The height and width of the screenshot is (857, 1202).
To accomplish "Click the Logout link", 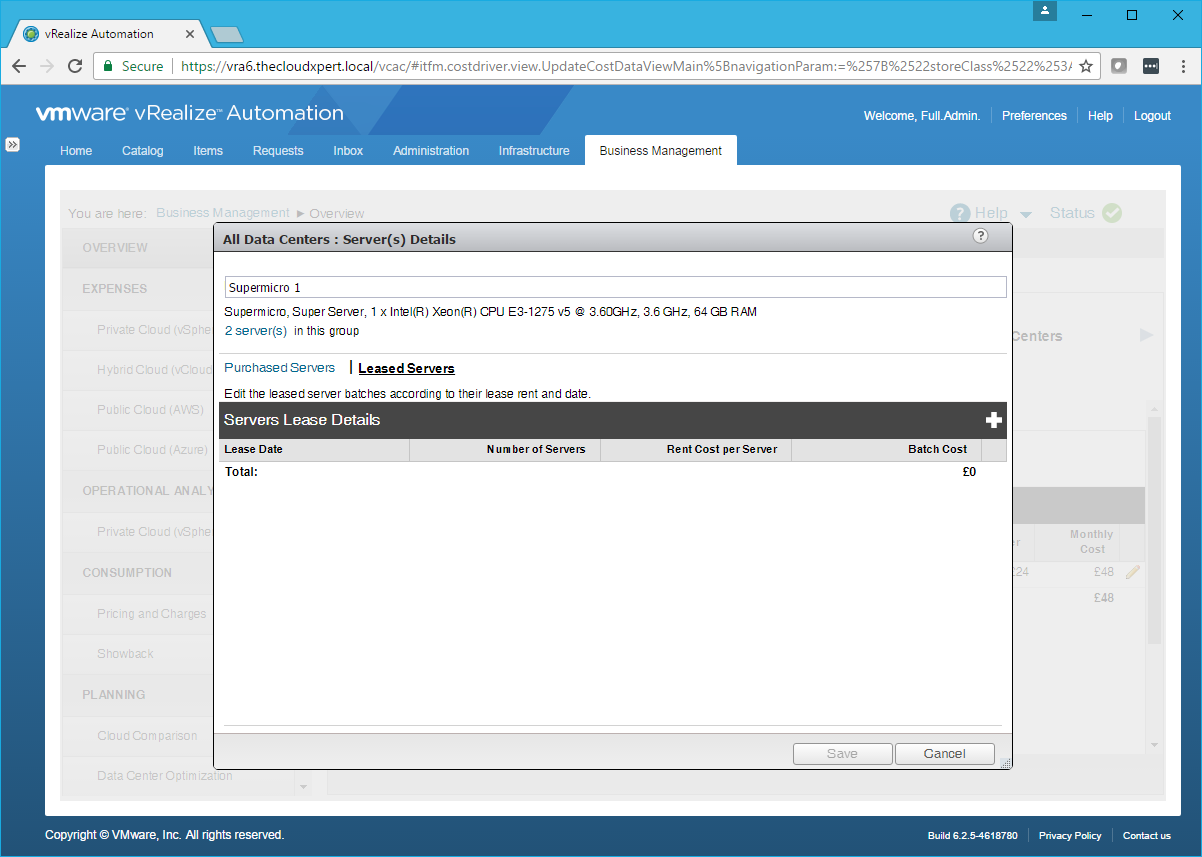I will point(1152,116).
